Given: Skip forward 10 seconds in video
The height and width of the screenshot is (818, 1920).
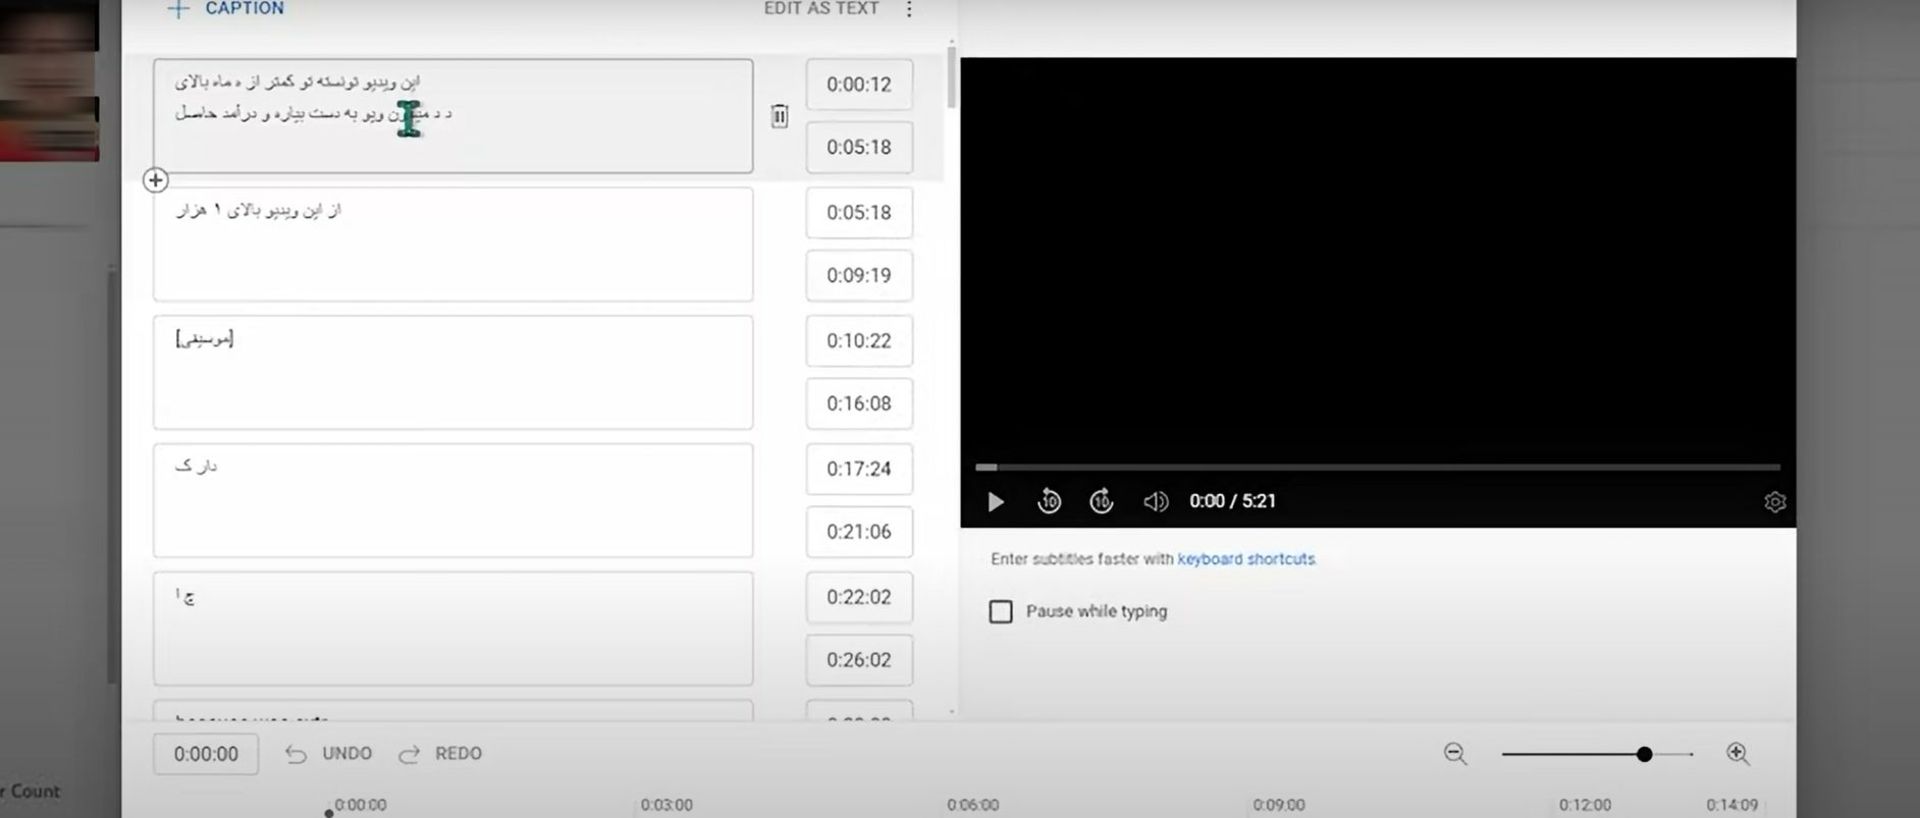Looking at the screenshot, I should point(1101,502).
